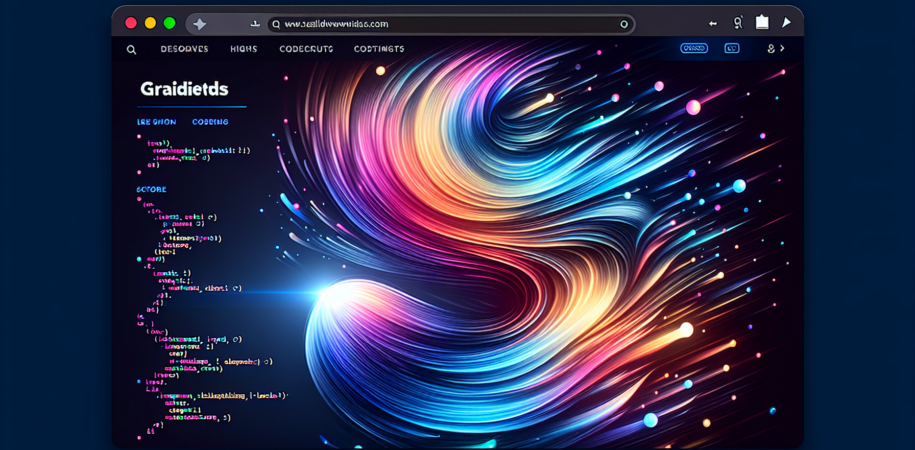Image resolution: width=915 pixels, height=450 pixels.
Task: Click the back arrow icon in browser toolbar
Action: [x=713, y=23]
